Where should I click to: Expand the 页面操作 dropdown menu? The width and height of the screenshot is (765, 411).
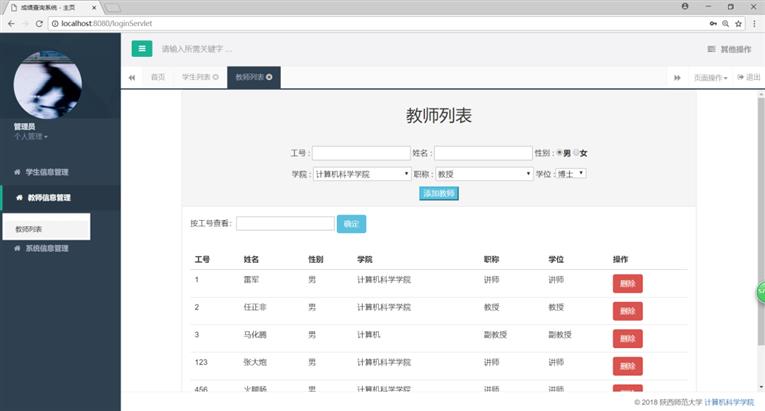(x=711, y=77)
